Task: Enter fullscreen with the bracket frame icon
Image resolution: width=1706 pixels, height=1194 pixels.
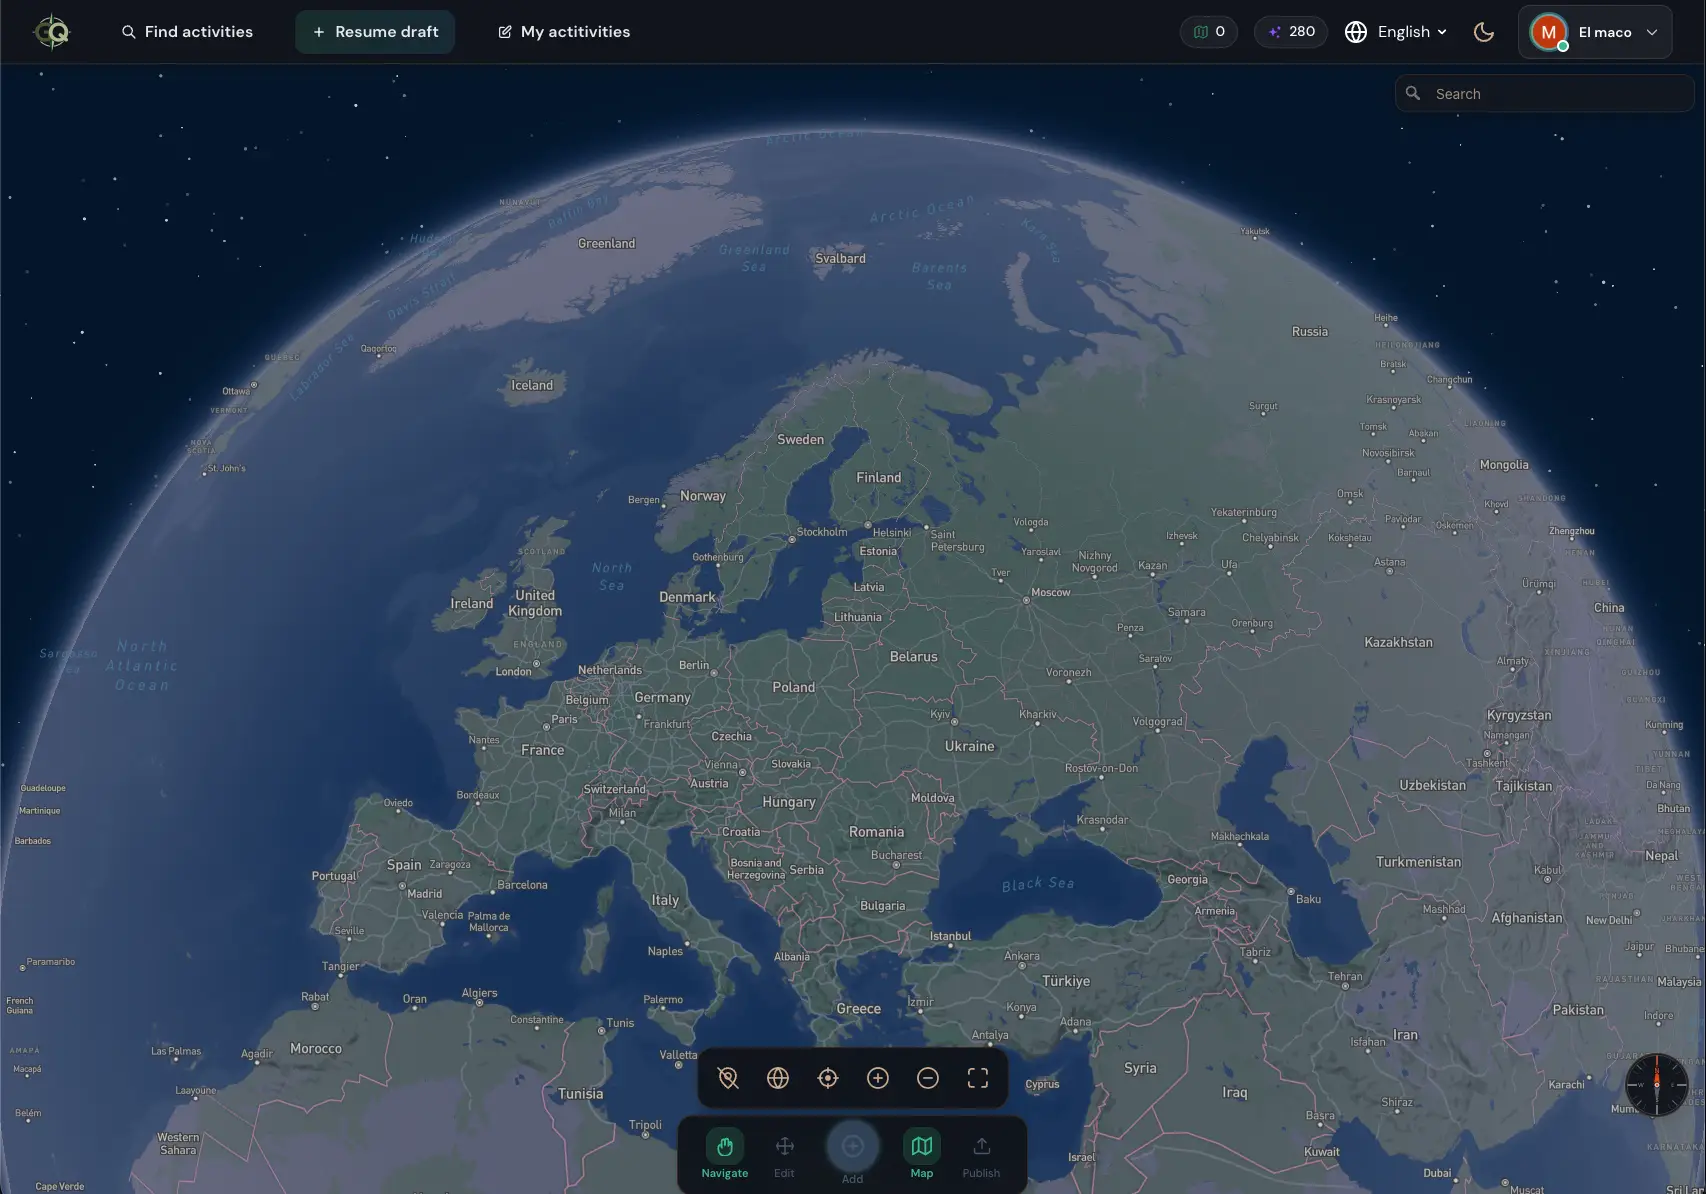Action: tap(978, 1078)
